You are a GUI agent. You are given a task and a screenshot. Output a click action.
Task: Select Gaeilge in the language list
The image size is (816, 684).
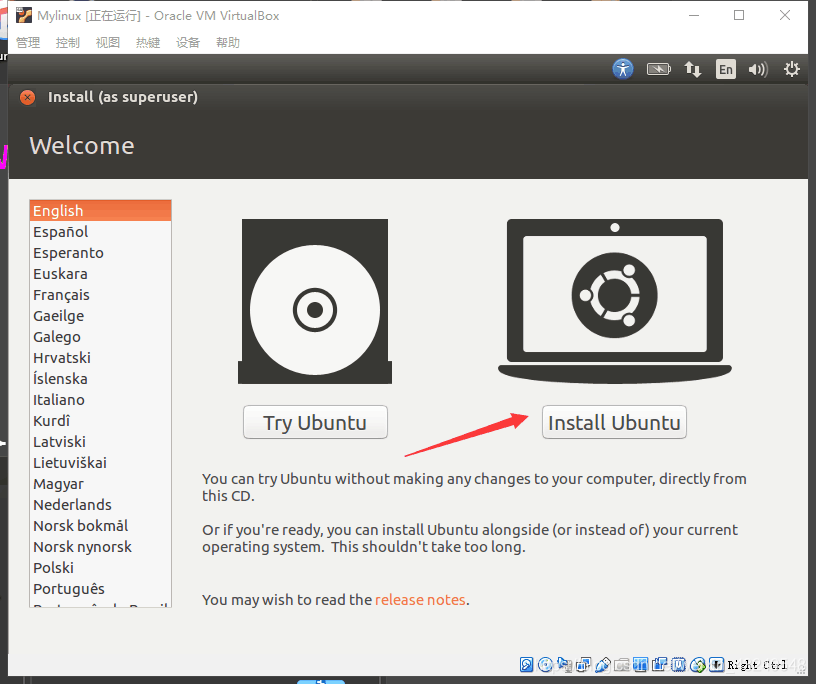click(100, 316)
